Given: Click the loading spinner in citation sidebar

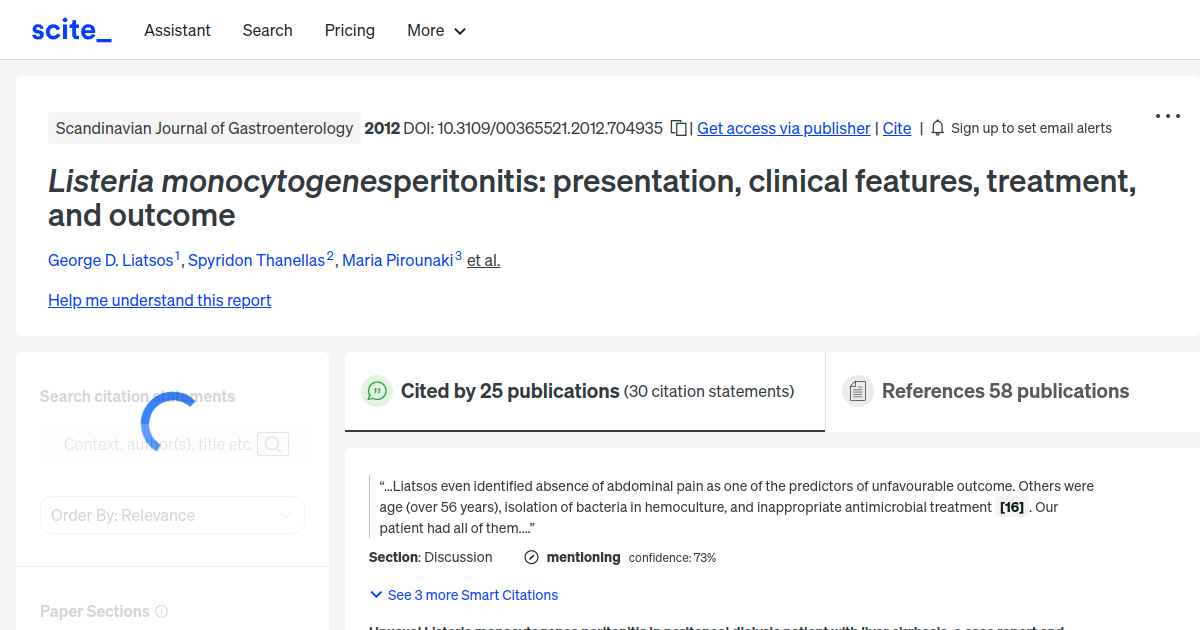Looking at the screenshot, I should click(168, 420).
